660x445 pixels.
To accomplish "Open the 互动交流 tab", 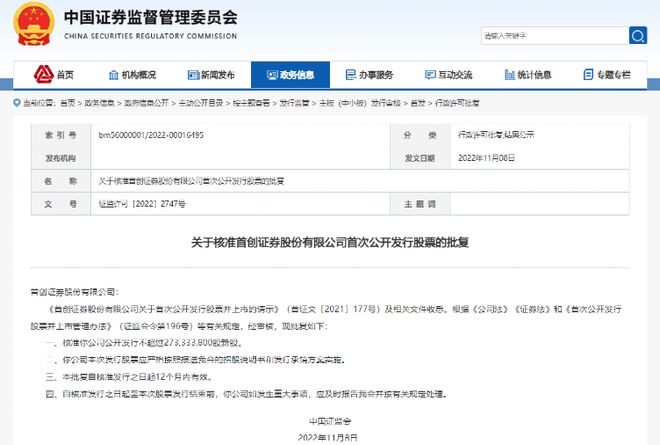I will [x=448, y=75].
